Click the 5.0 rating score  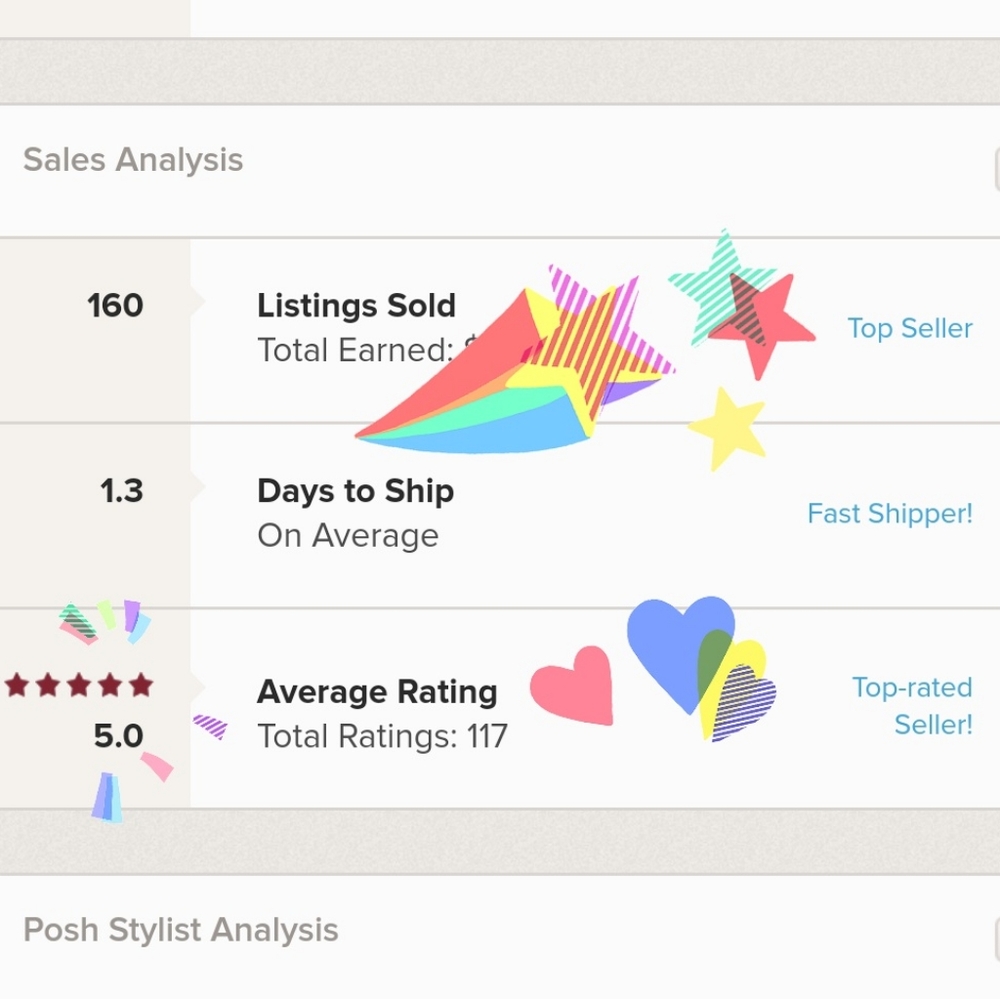[x=118, y=737]
